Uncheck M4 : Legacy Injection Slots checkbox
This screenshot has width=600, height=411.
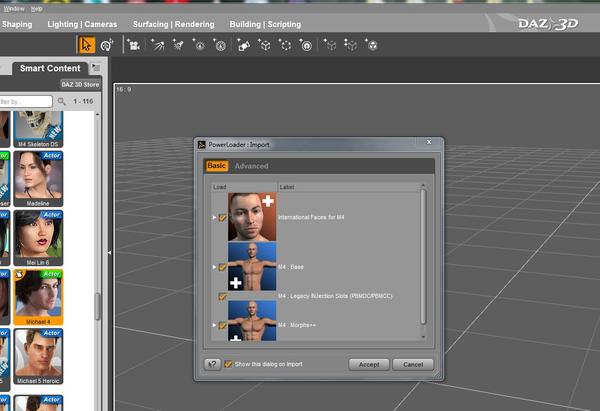click(222, 296)
